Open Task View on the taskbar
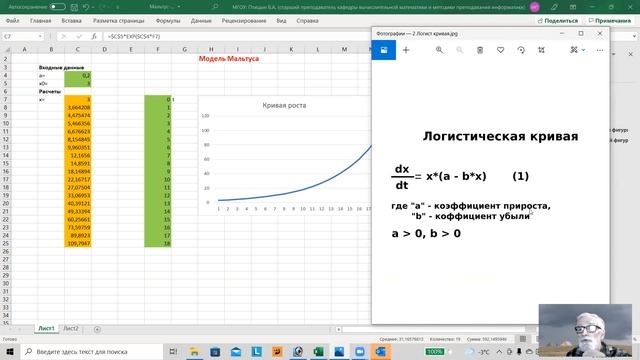 pos(173,351)
